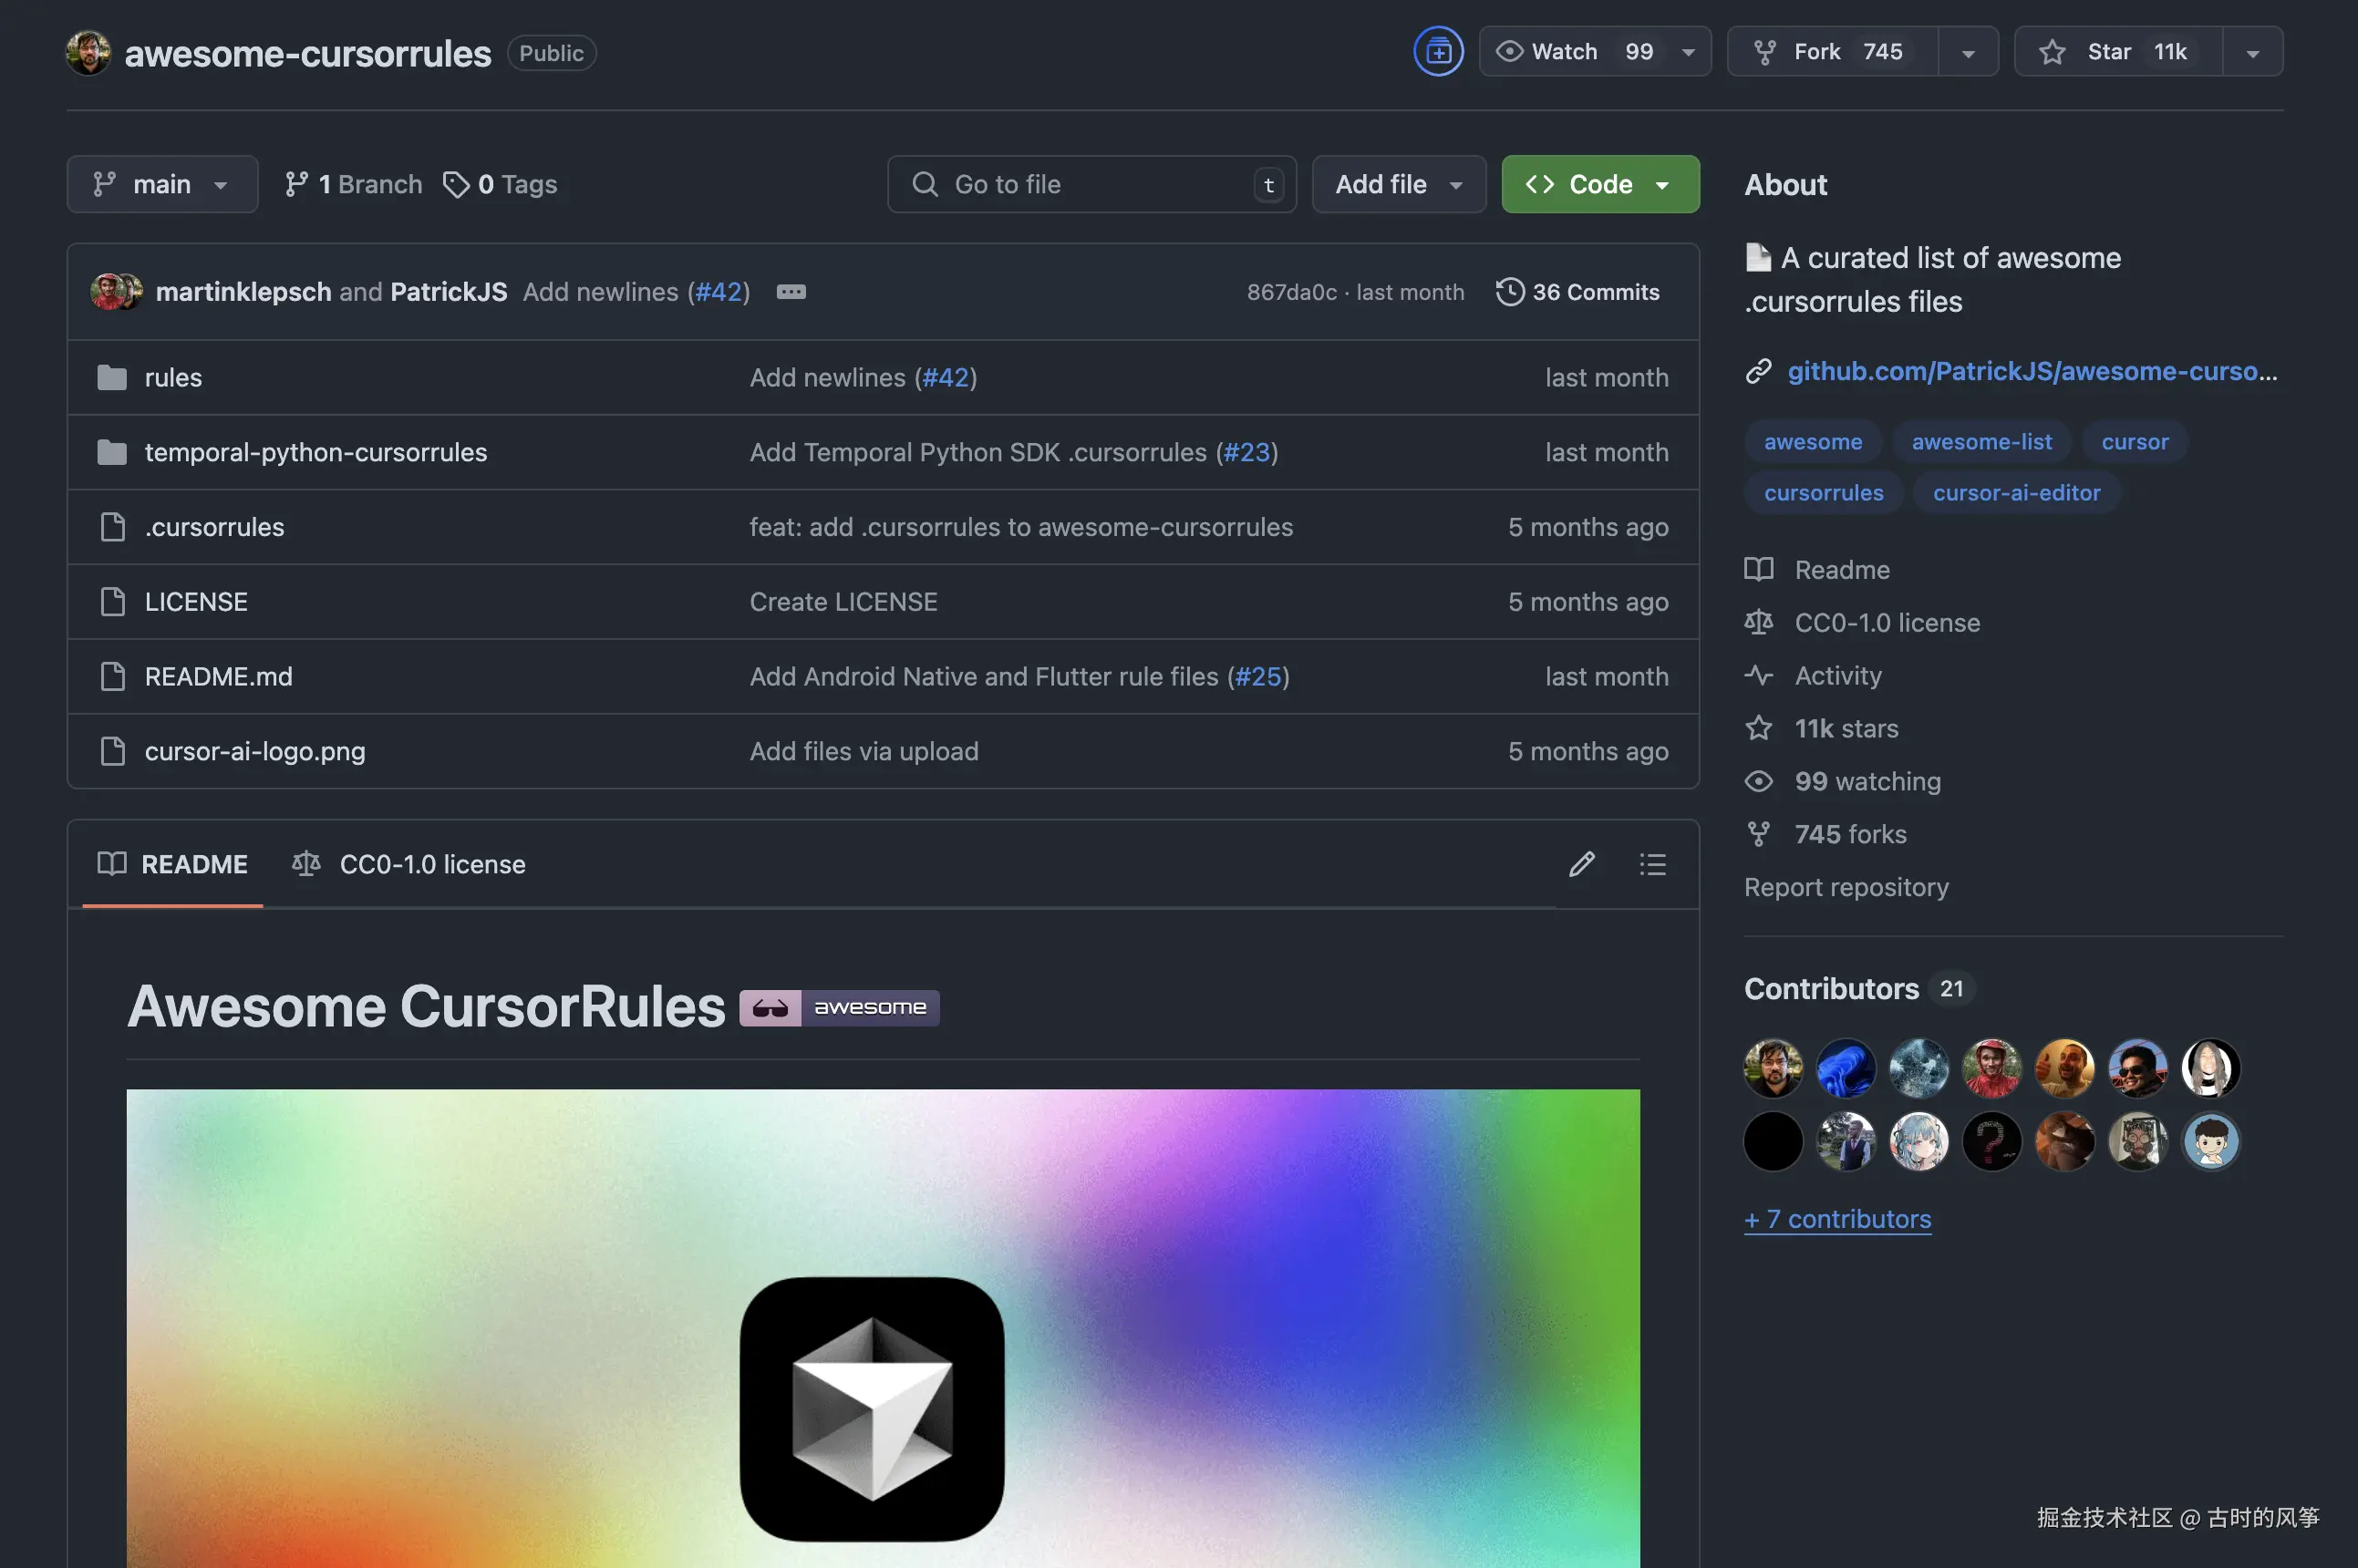Click the awesome sunglasses badge
The width and height of the screenshot is (2358, 1568).
point(839,1007)
